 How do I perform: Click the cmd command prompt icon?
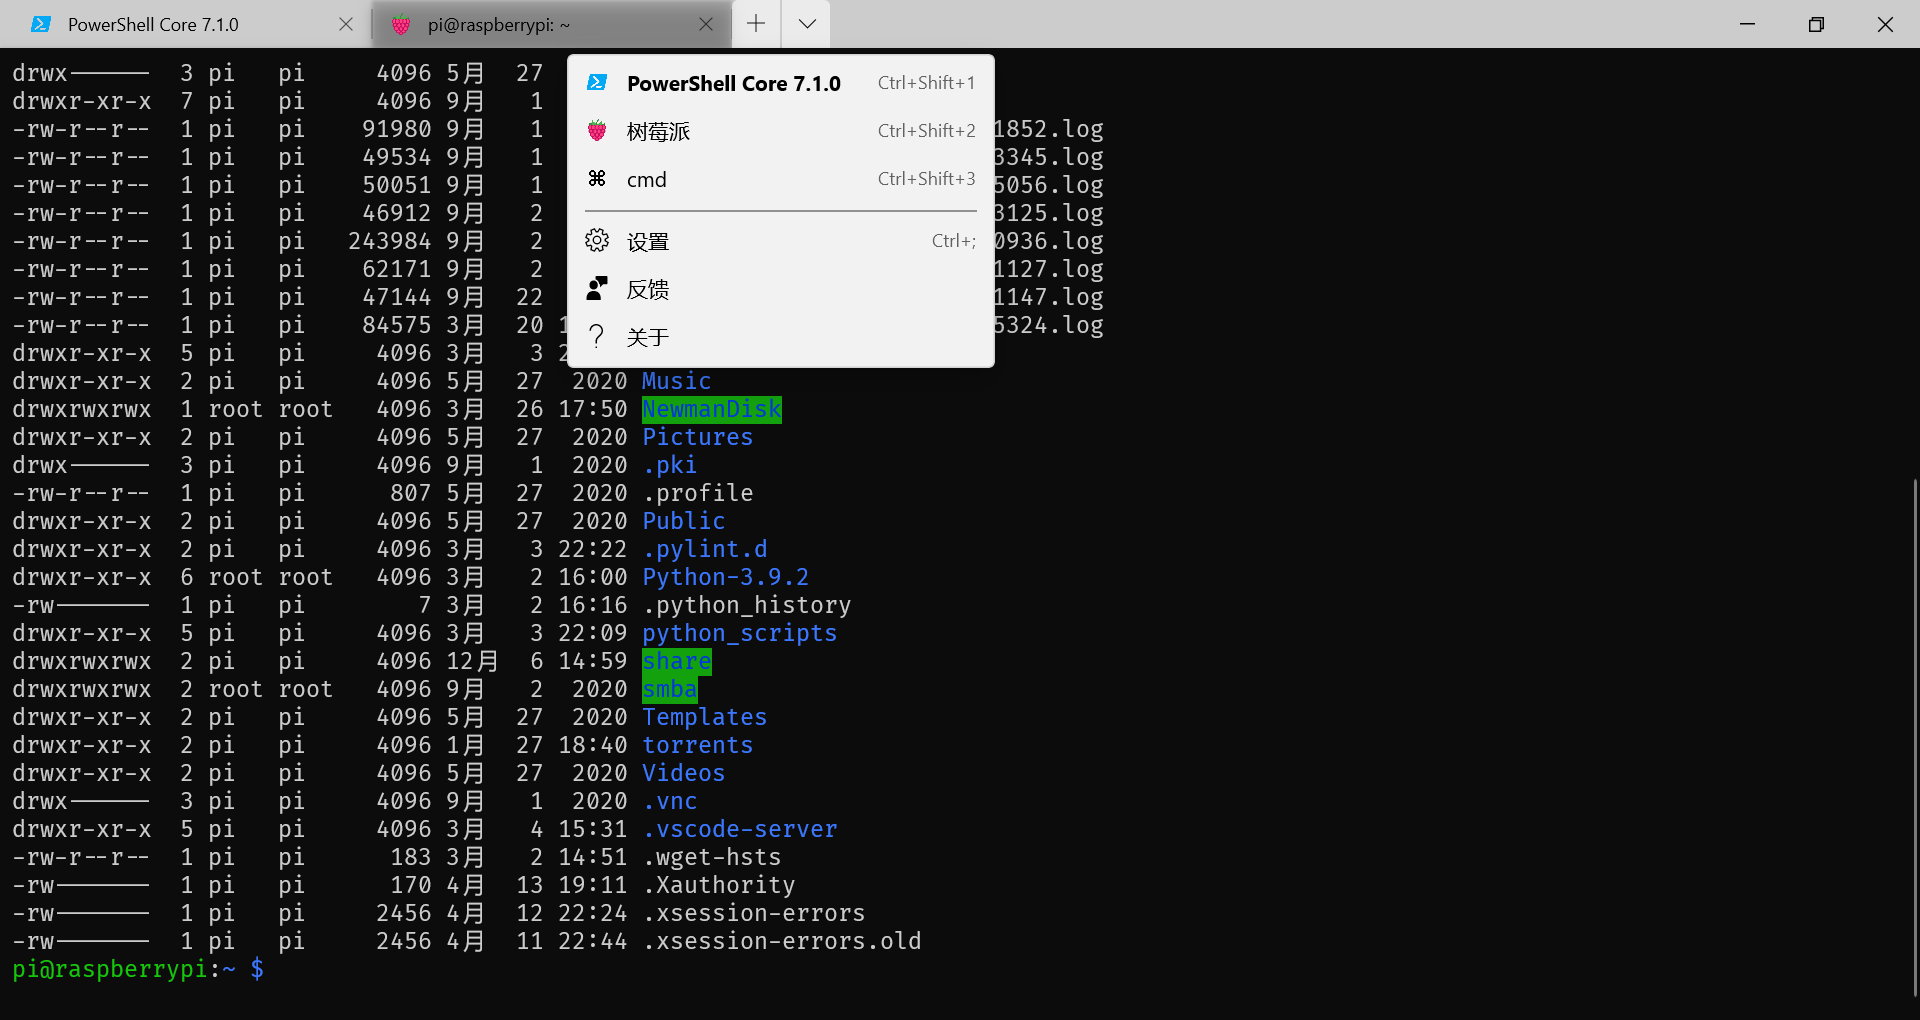pos(597,179)
